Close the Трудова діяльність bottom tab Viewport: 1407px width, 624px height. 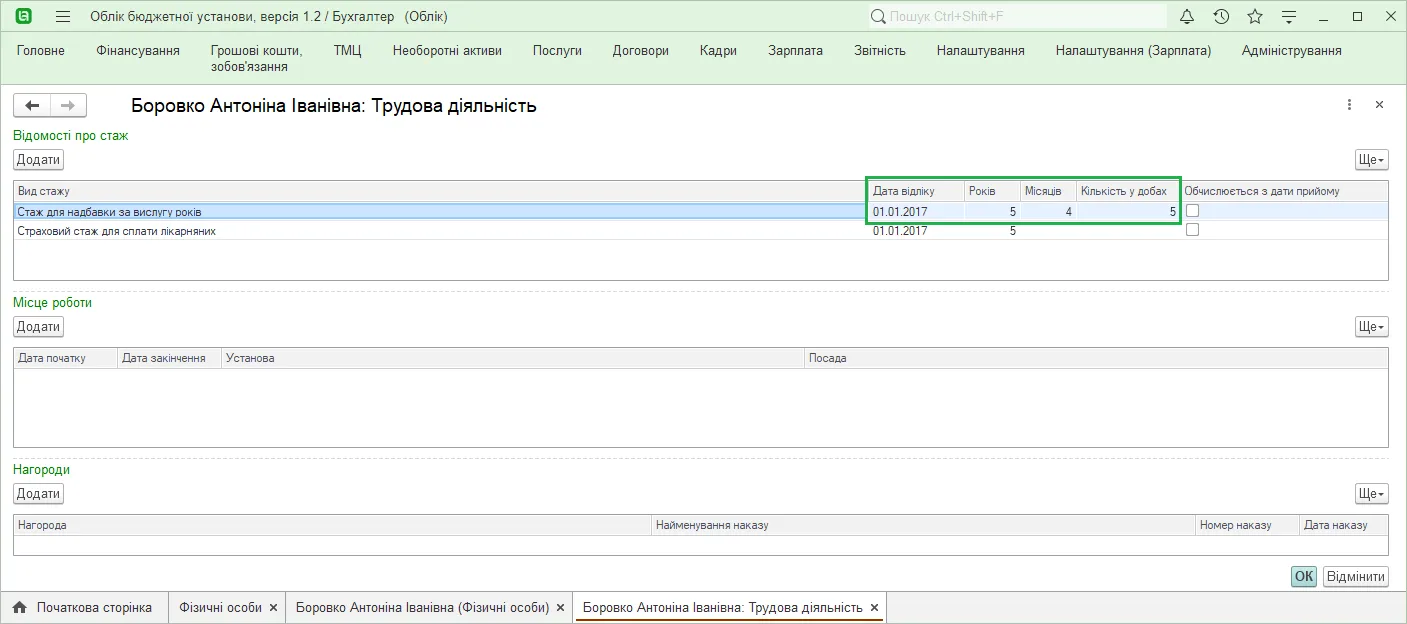(874, 608)
